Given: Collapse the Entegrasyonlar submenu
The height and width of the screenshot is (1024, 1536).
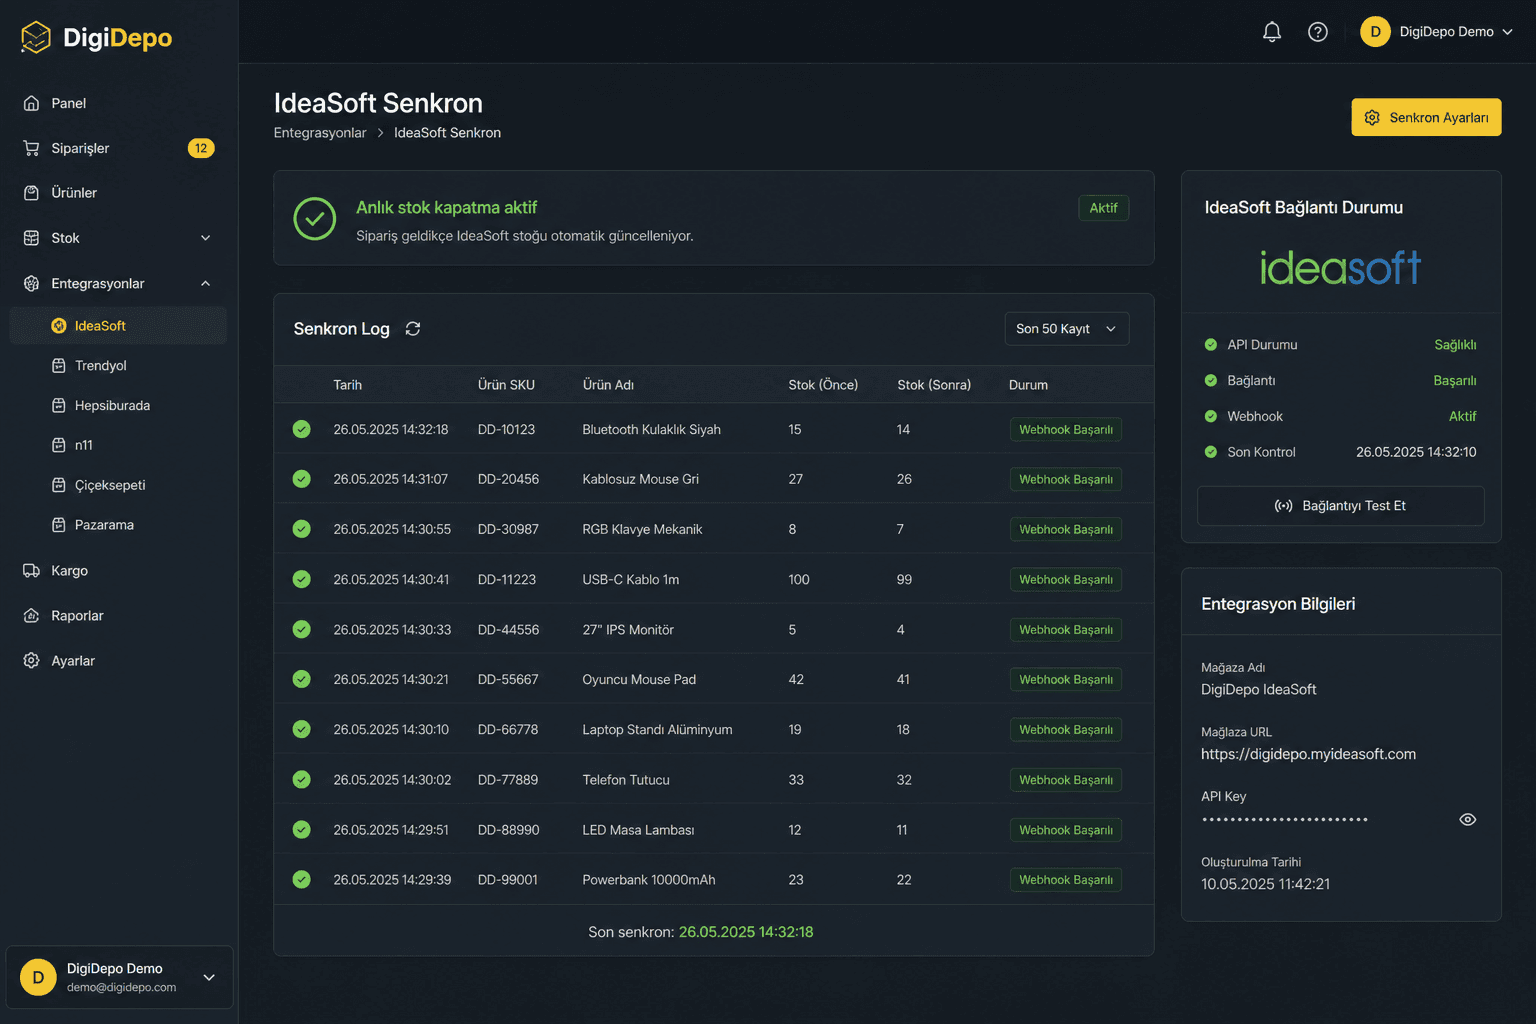Looking at the screenshot, I should (x=206, y=284).
